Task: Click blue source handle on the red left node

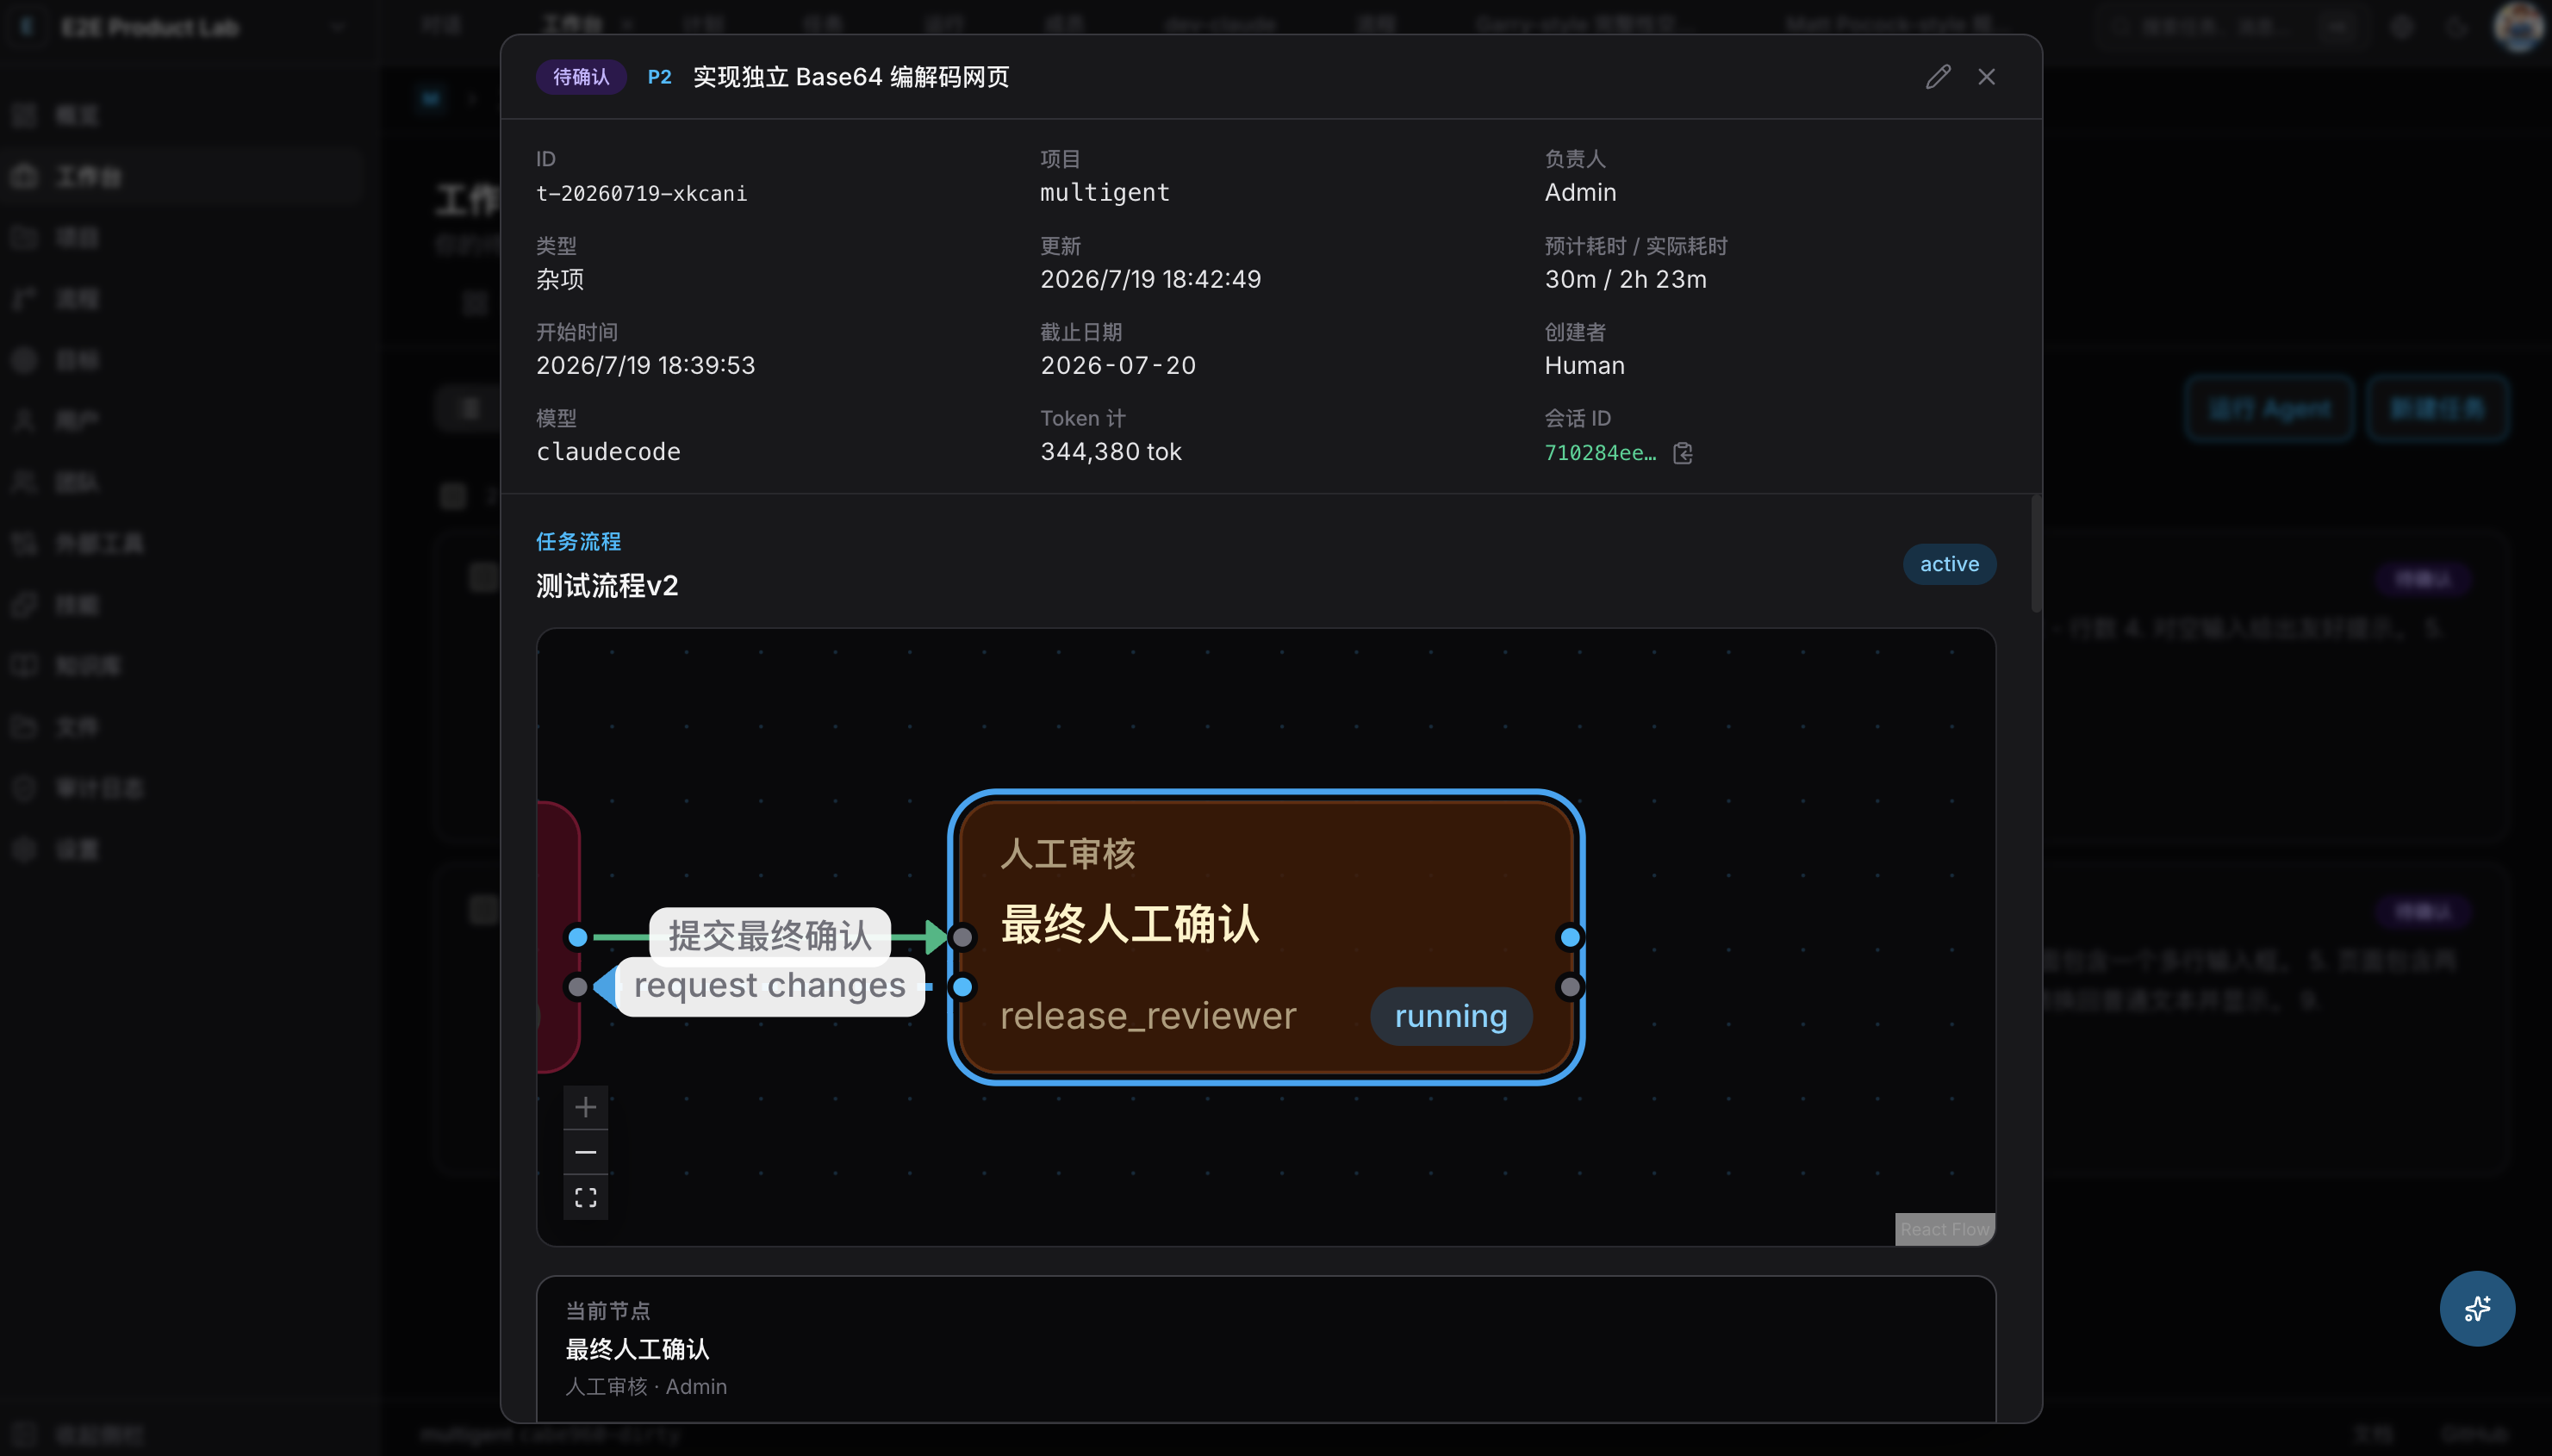Action: (577, 937)
